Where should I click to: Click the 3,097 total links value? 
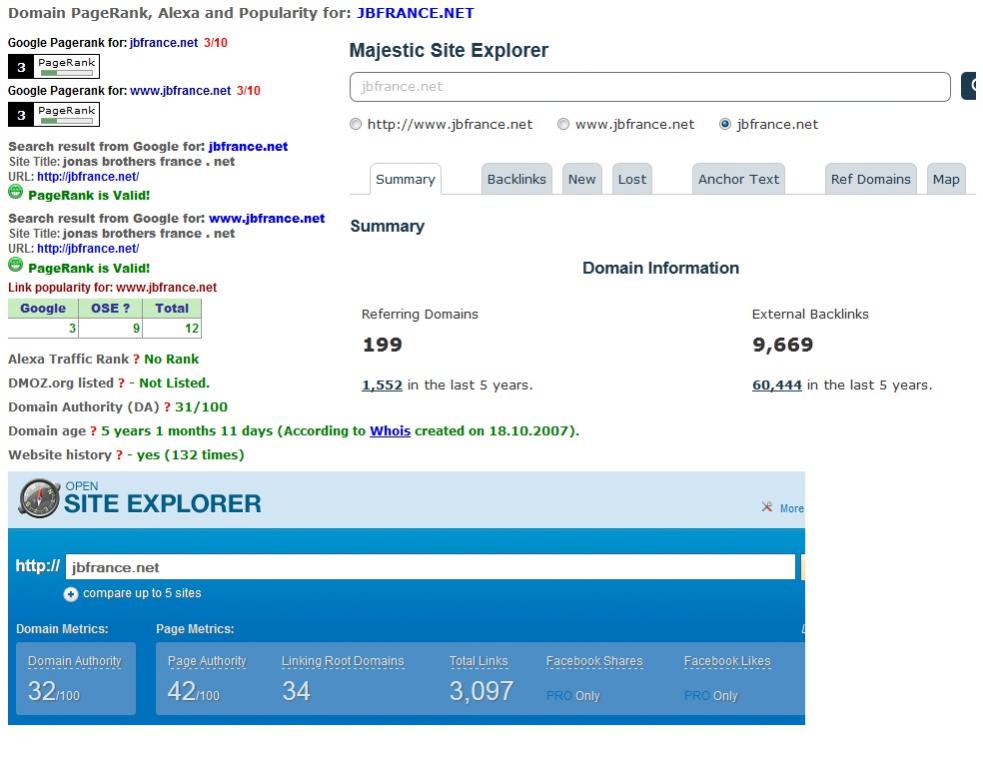(481, 692)
